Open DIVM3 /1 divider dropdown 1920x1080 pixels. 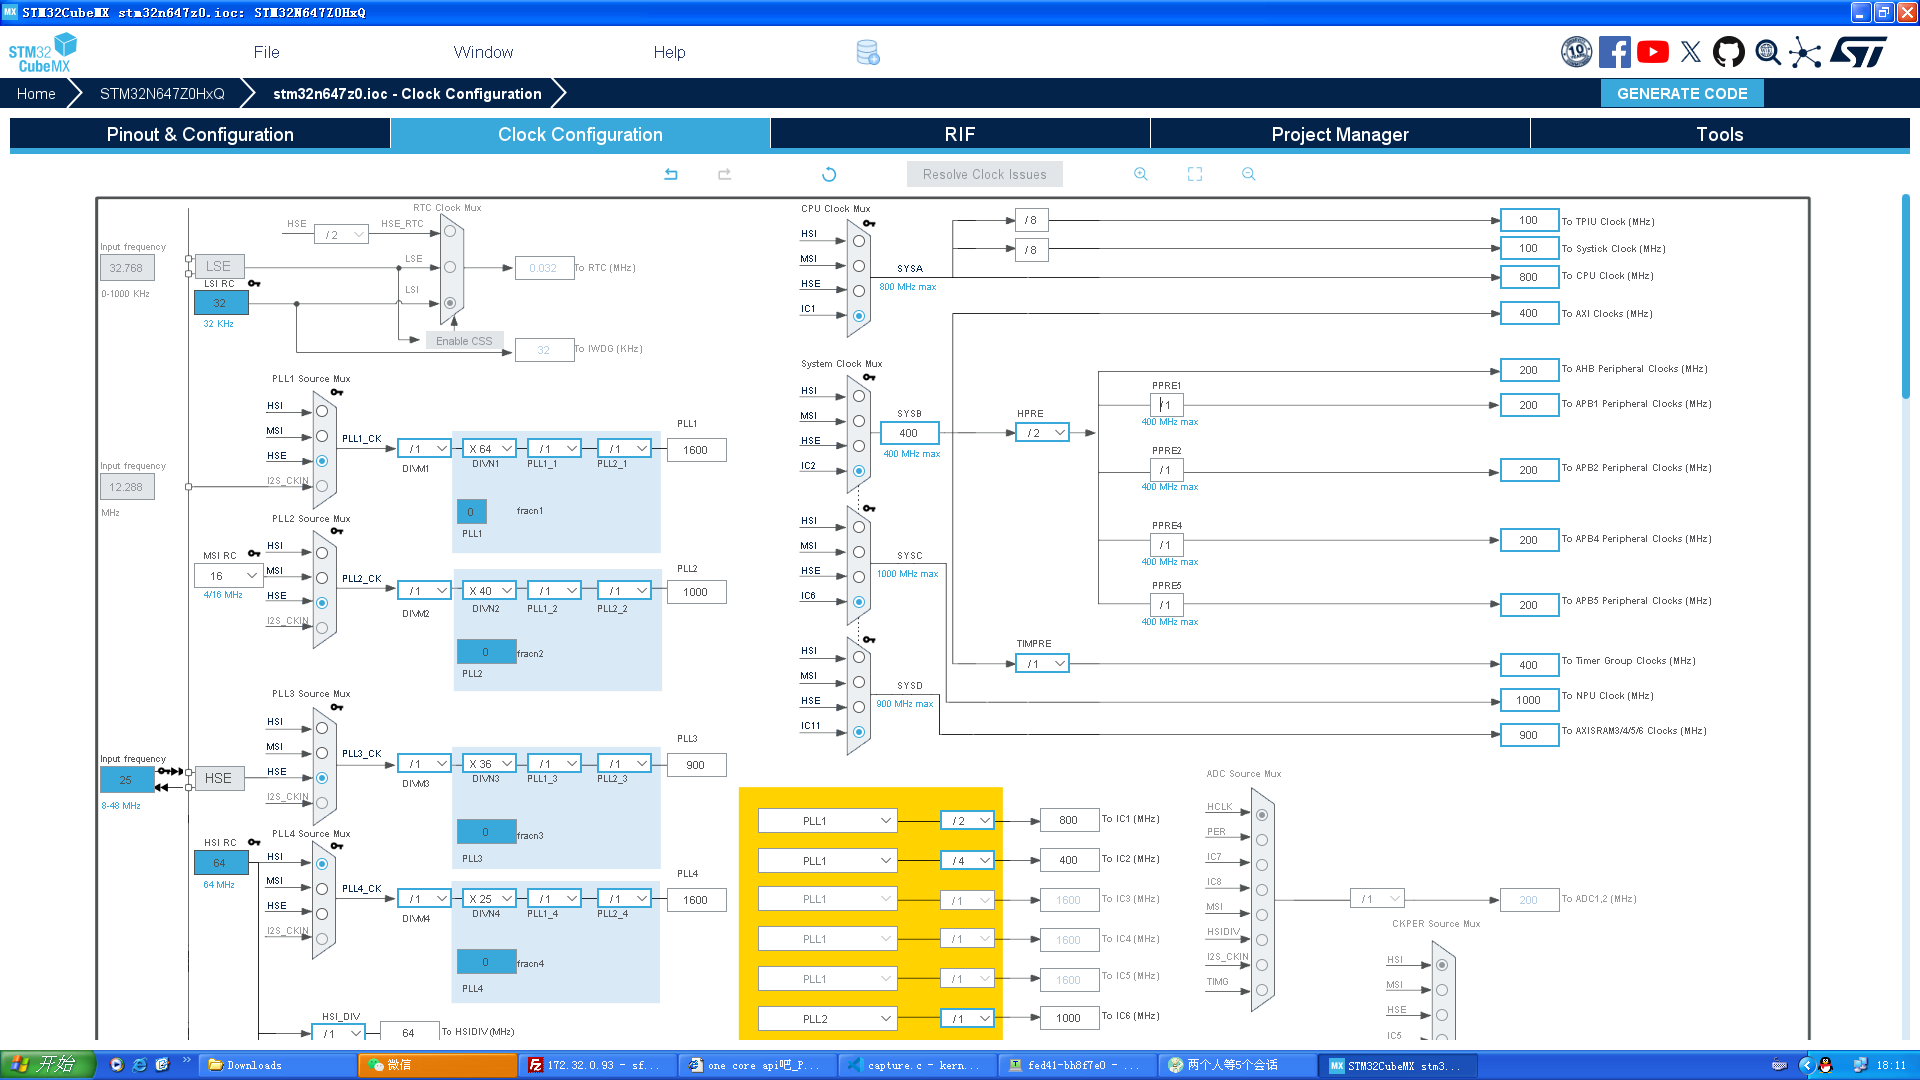(x=424, y=764)
